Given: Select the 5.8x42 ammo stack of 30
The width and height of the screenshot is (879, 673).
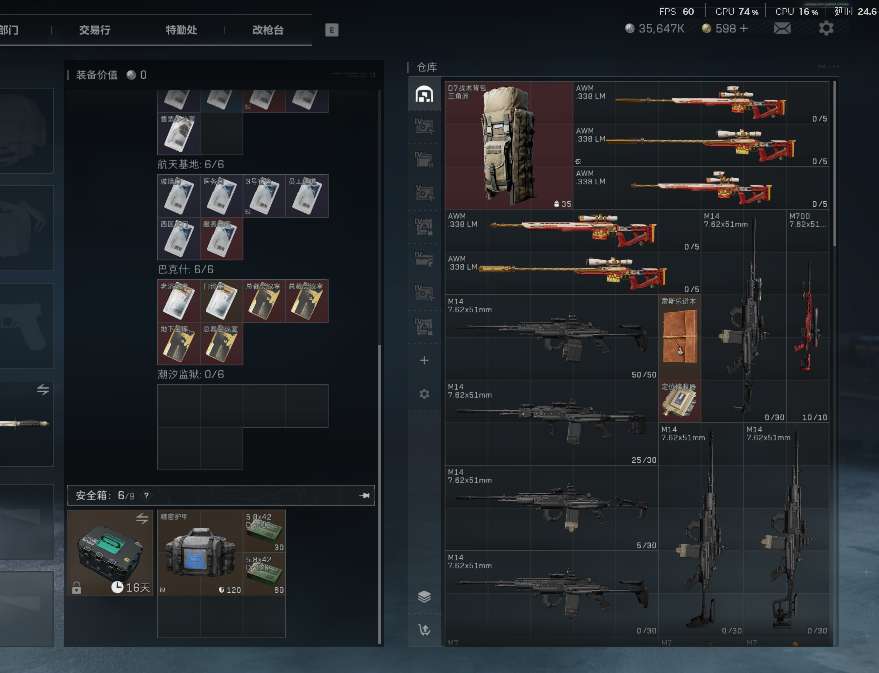Looking at the screenshot, I should [265, 531].
